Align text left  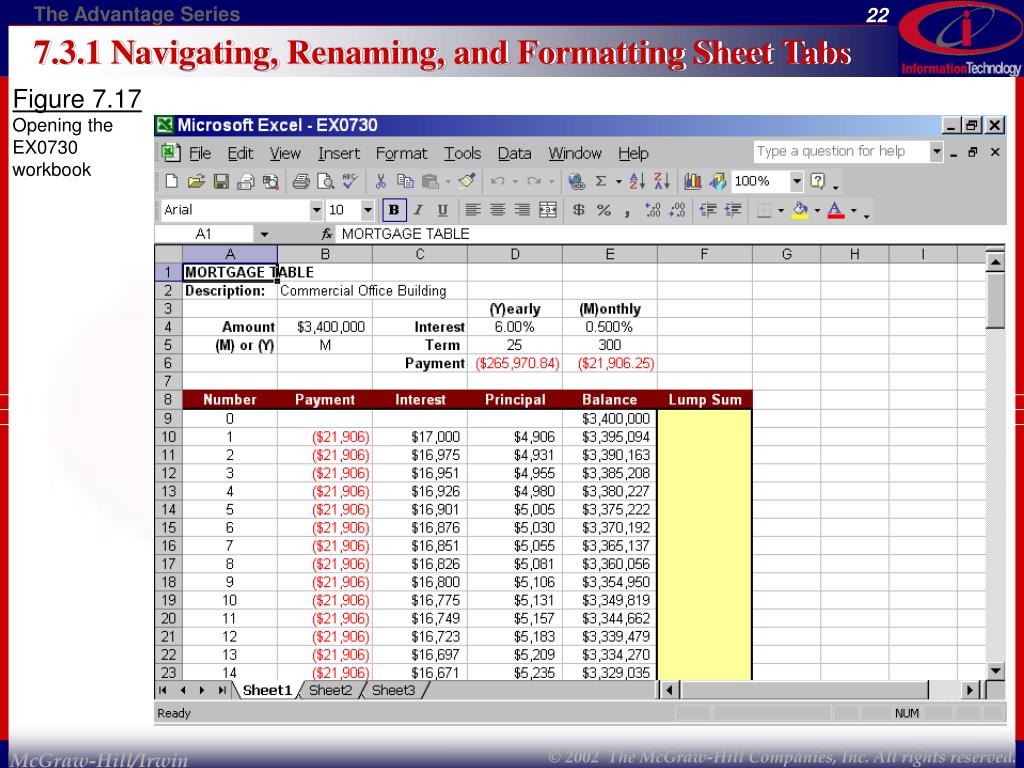(473, 210)
